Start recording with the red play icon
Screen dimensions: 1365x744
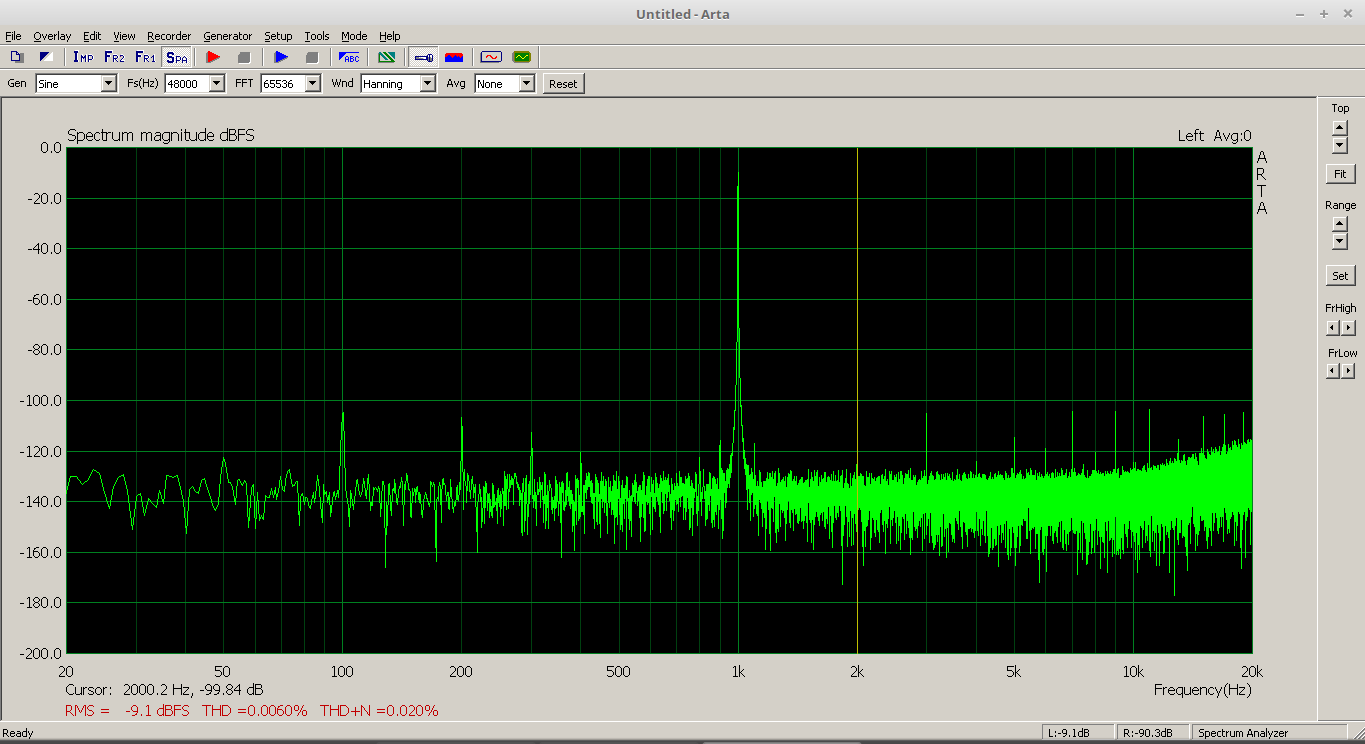(213, 57)
